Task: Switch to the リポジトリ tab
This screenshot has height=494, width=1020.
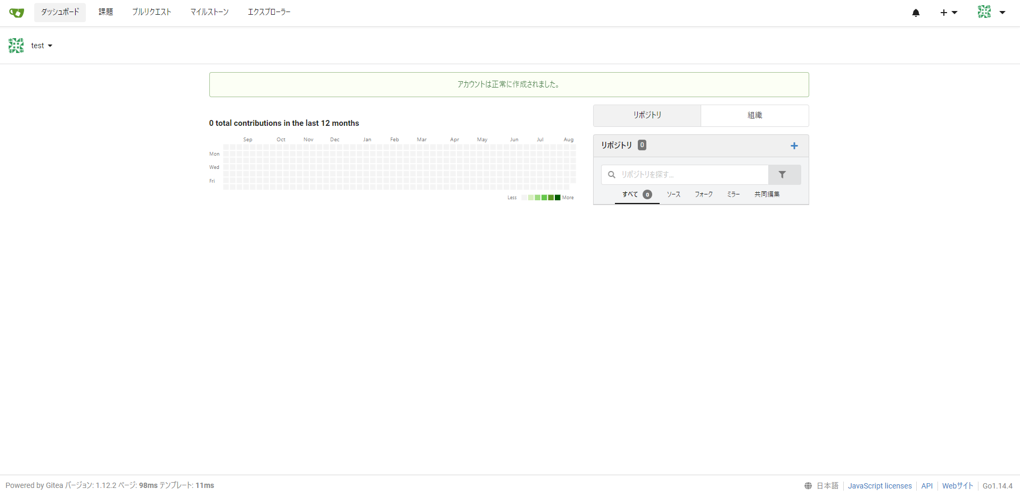Action: [647, 115]
